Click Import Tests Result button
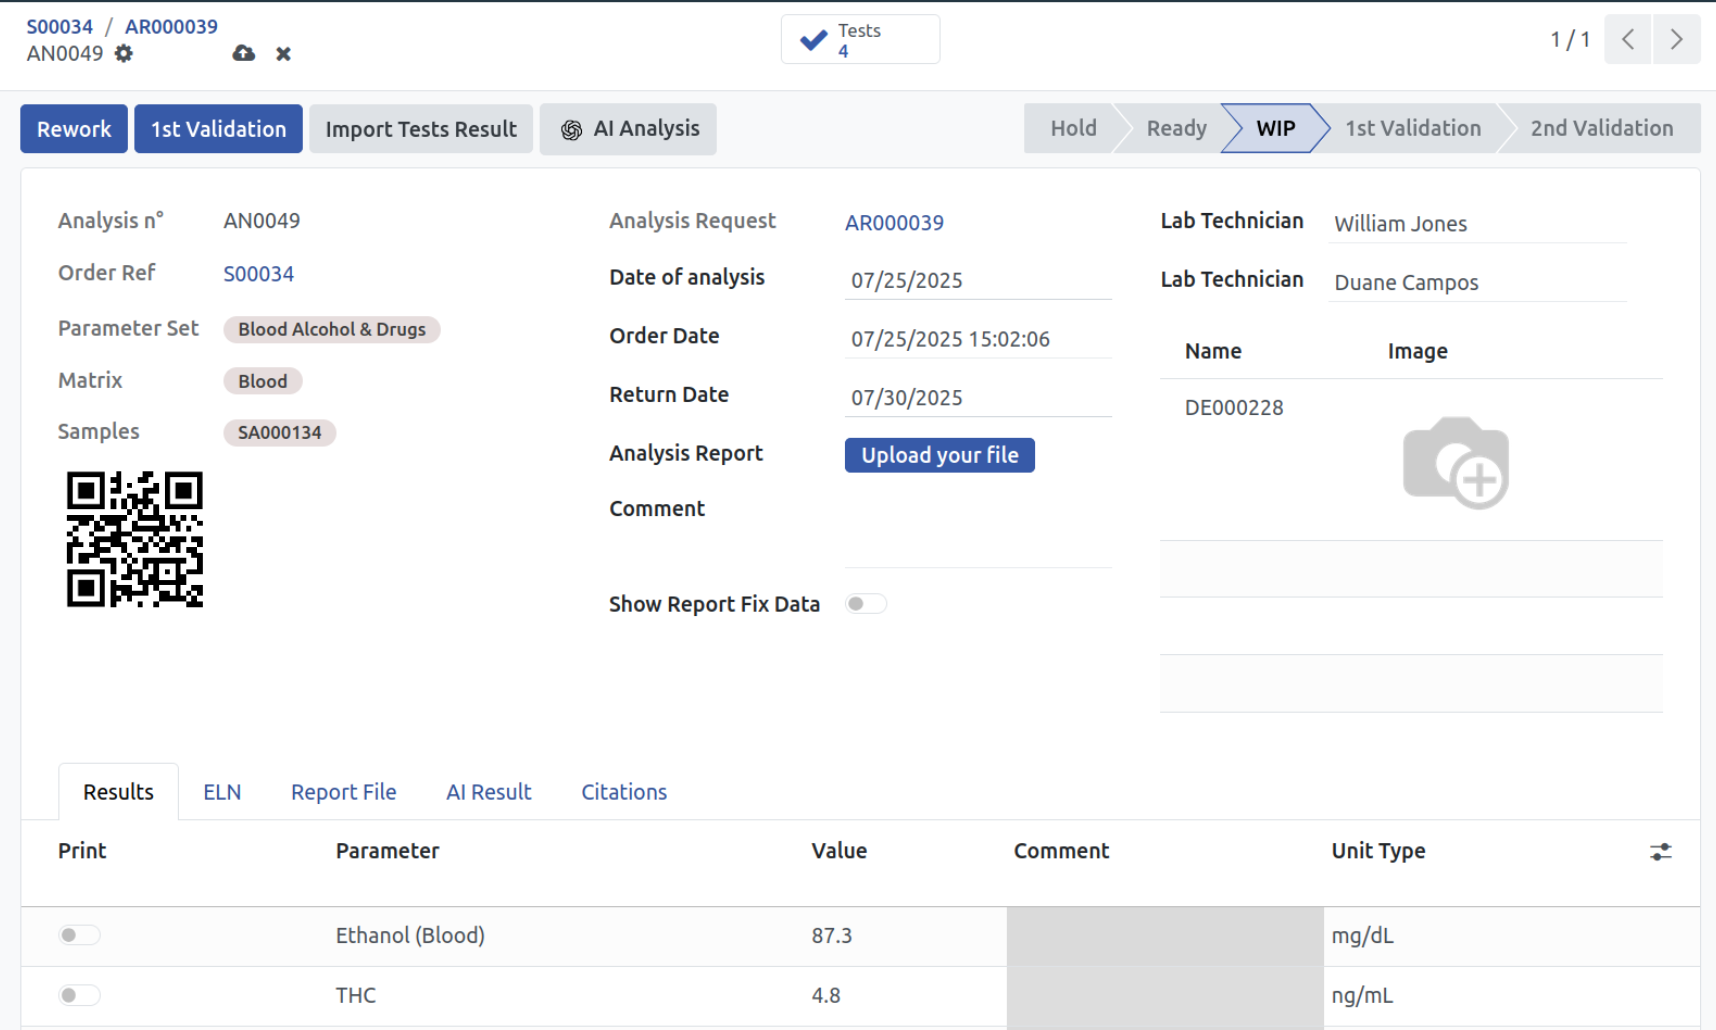Screen dimensions: 1716x1030 click(421, 129)
